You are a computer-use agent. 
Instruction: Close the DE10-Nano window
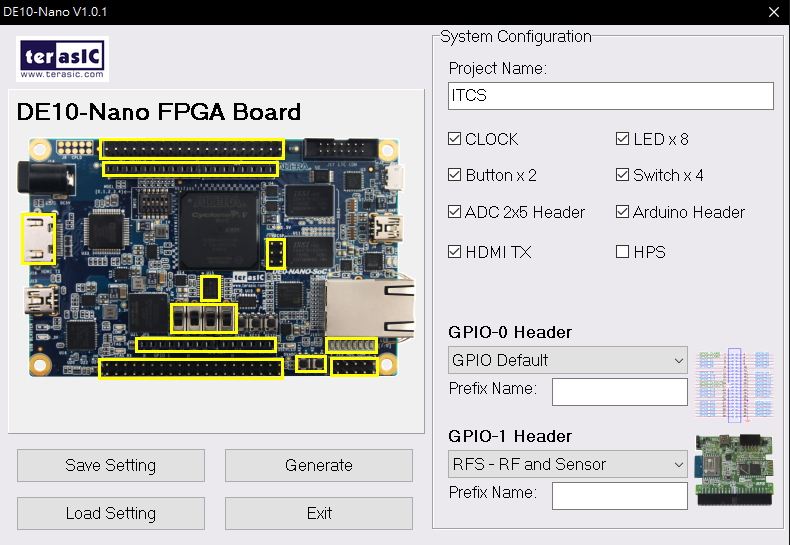tap(774, 12)
